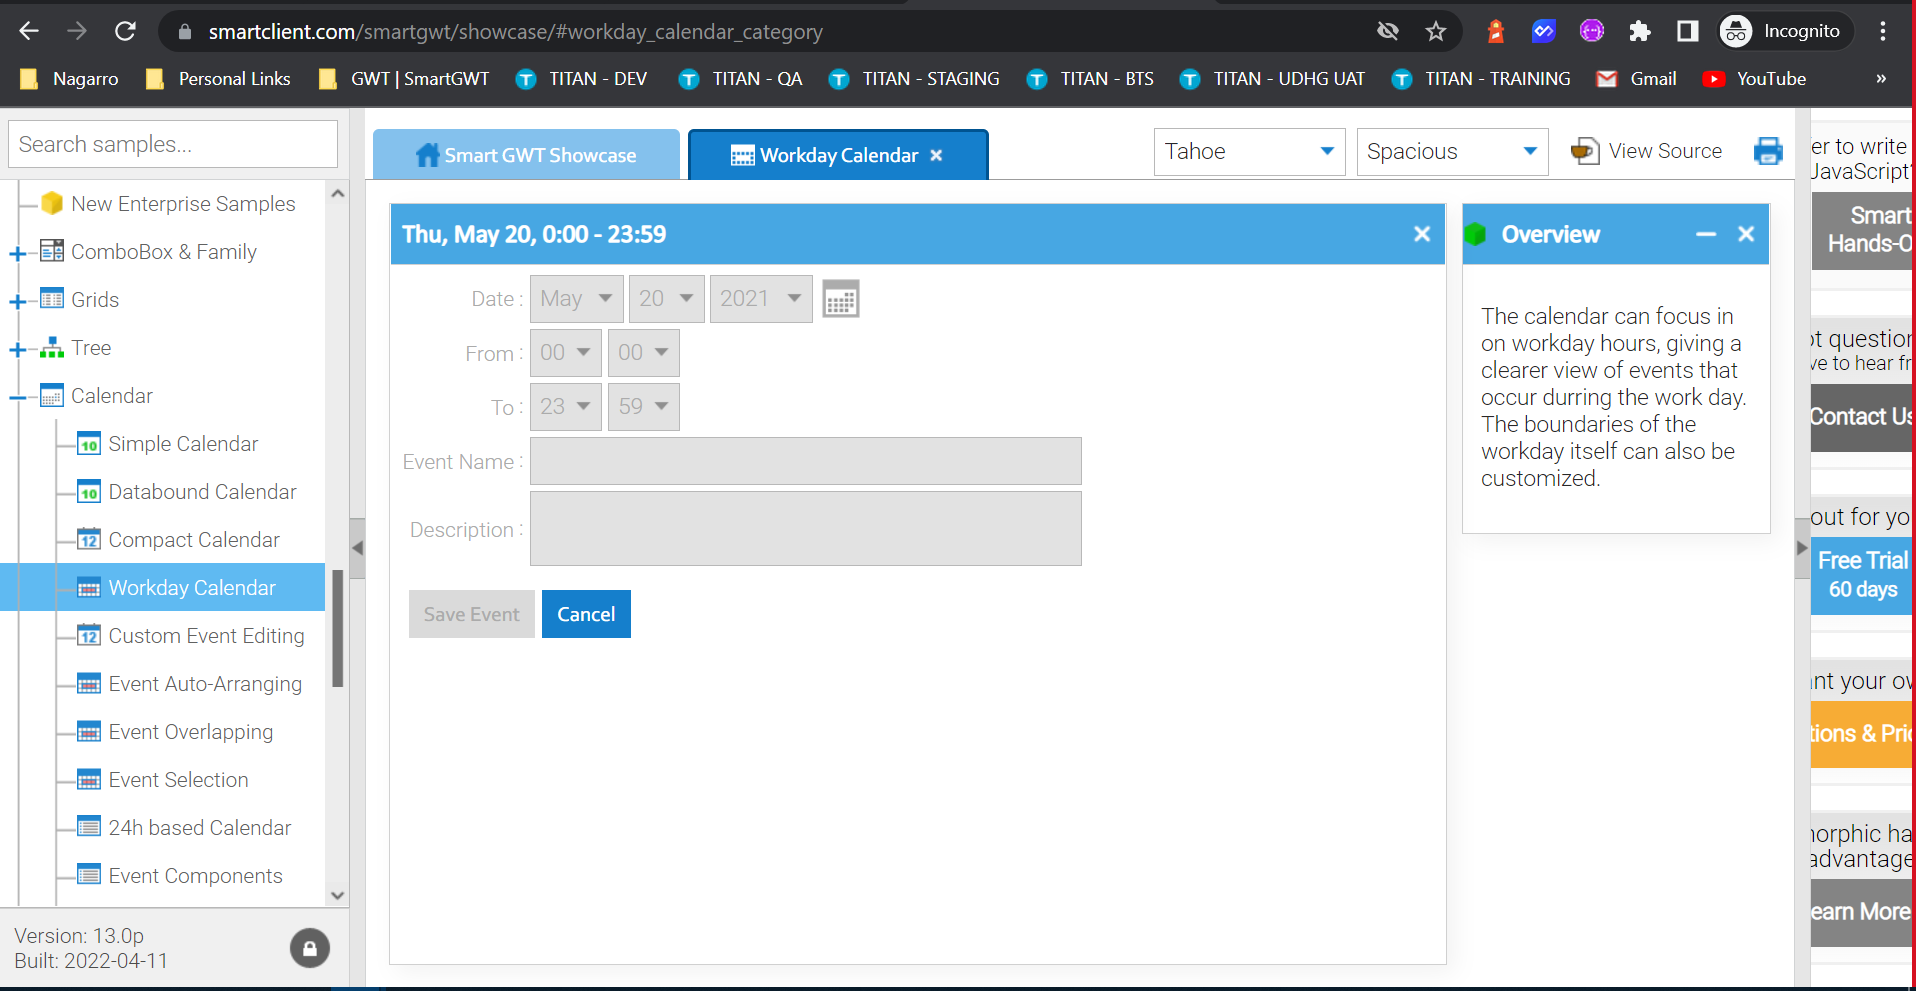Screen dimensions: 1916x991
Task: Close the Workday Calendar tab with its X
Action: pyautogui.click(x=936, y=155)
